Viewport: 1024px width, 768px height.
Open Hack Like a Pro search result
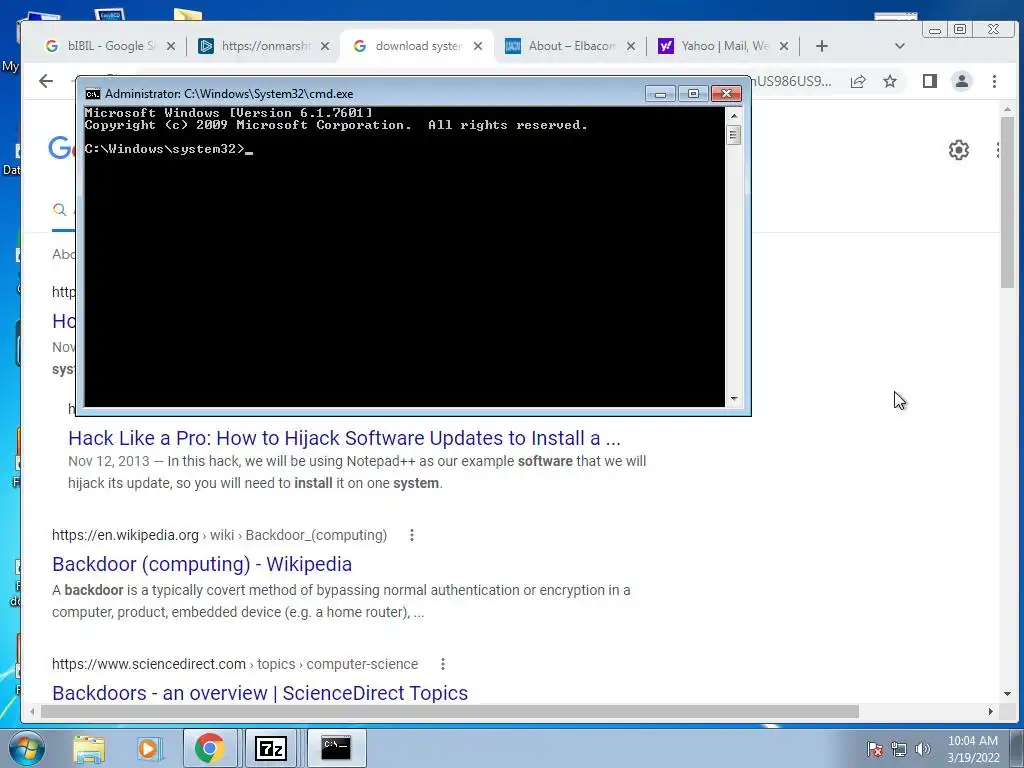click(344, 438)
